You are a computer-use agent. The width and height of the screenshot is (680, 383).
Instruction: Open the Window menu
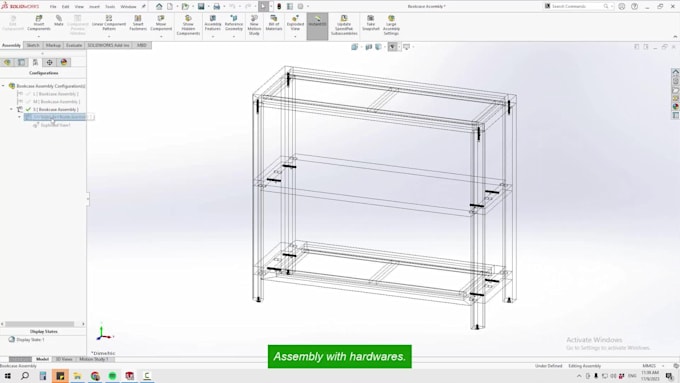point(128,7)
